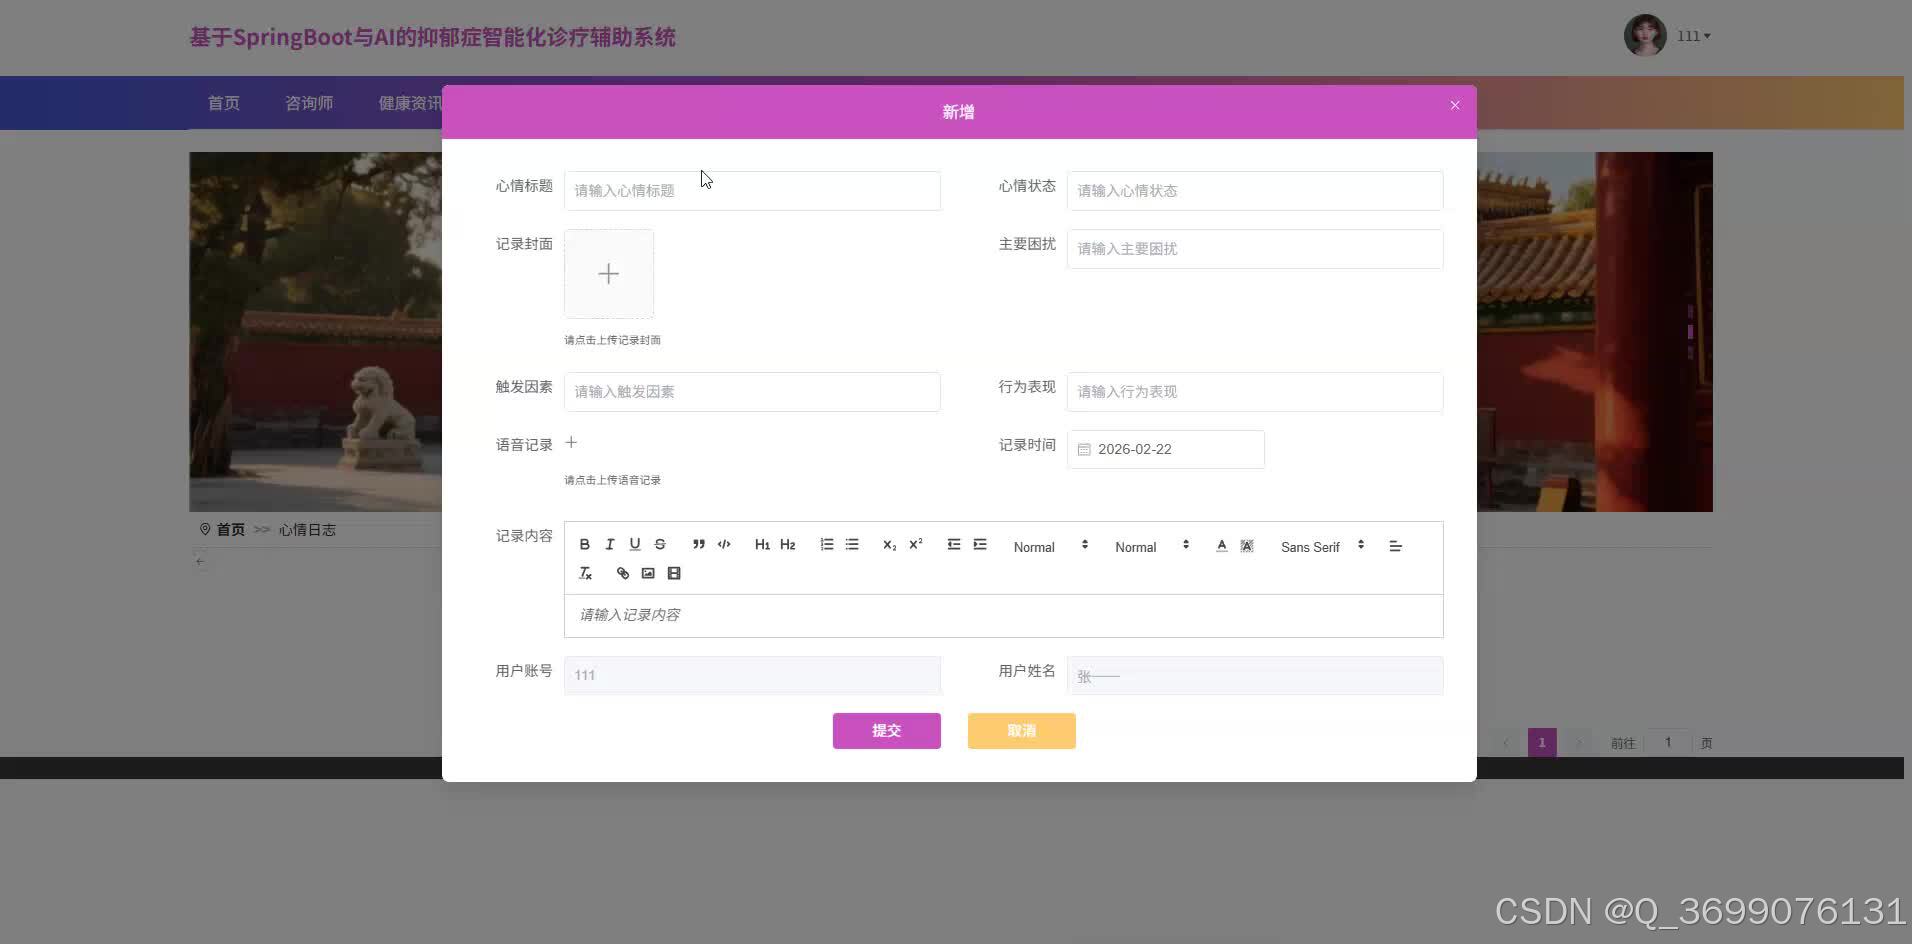The image size is (1912, 944).
Task: Open the 咨询师 navigation tab
Action: click(309, 103)
